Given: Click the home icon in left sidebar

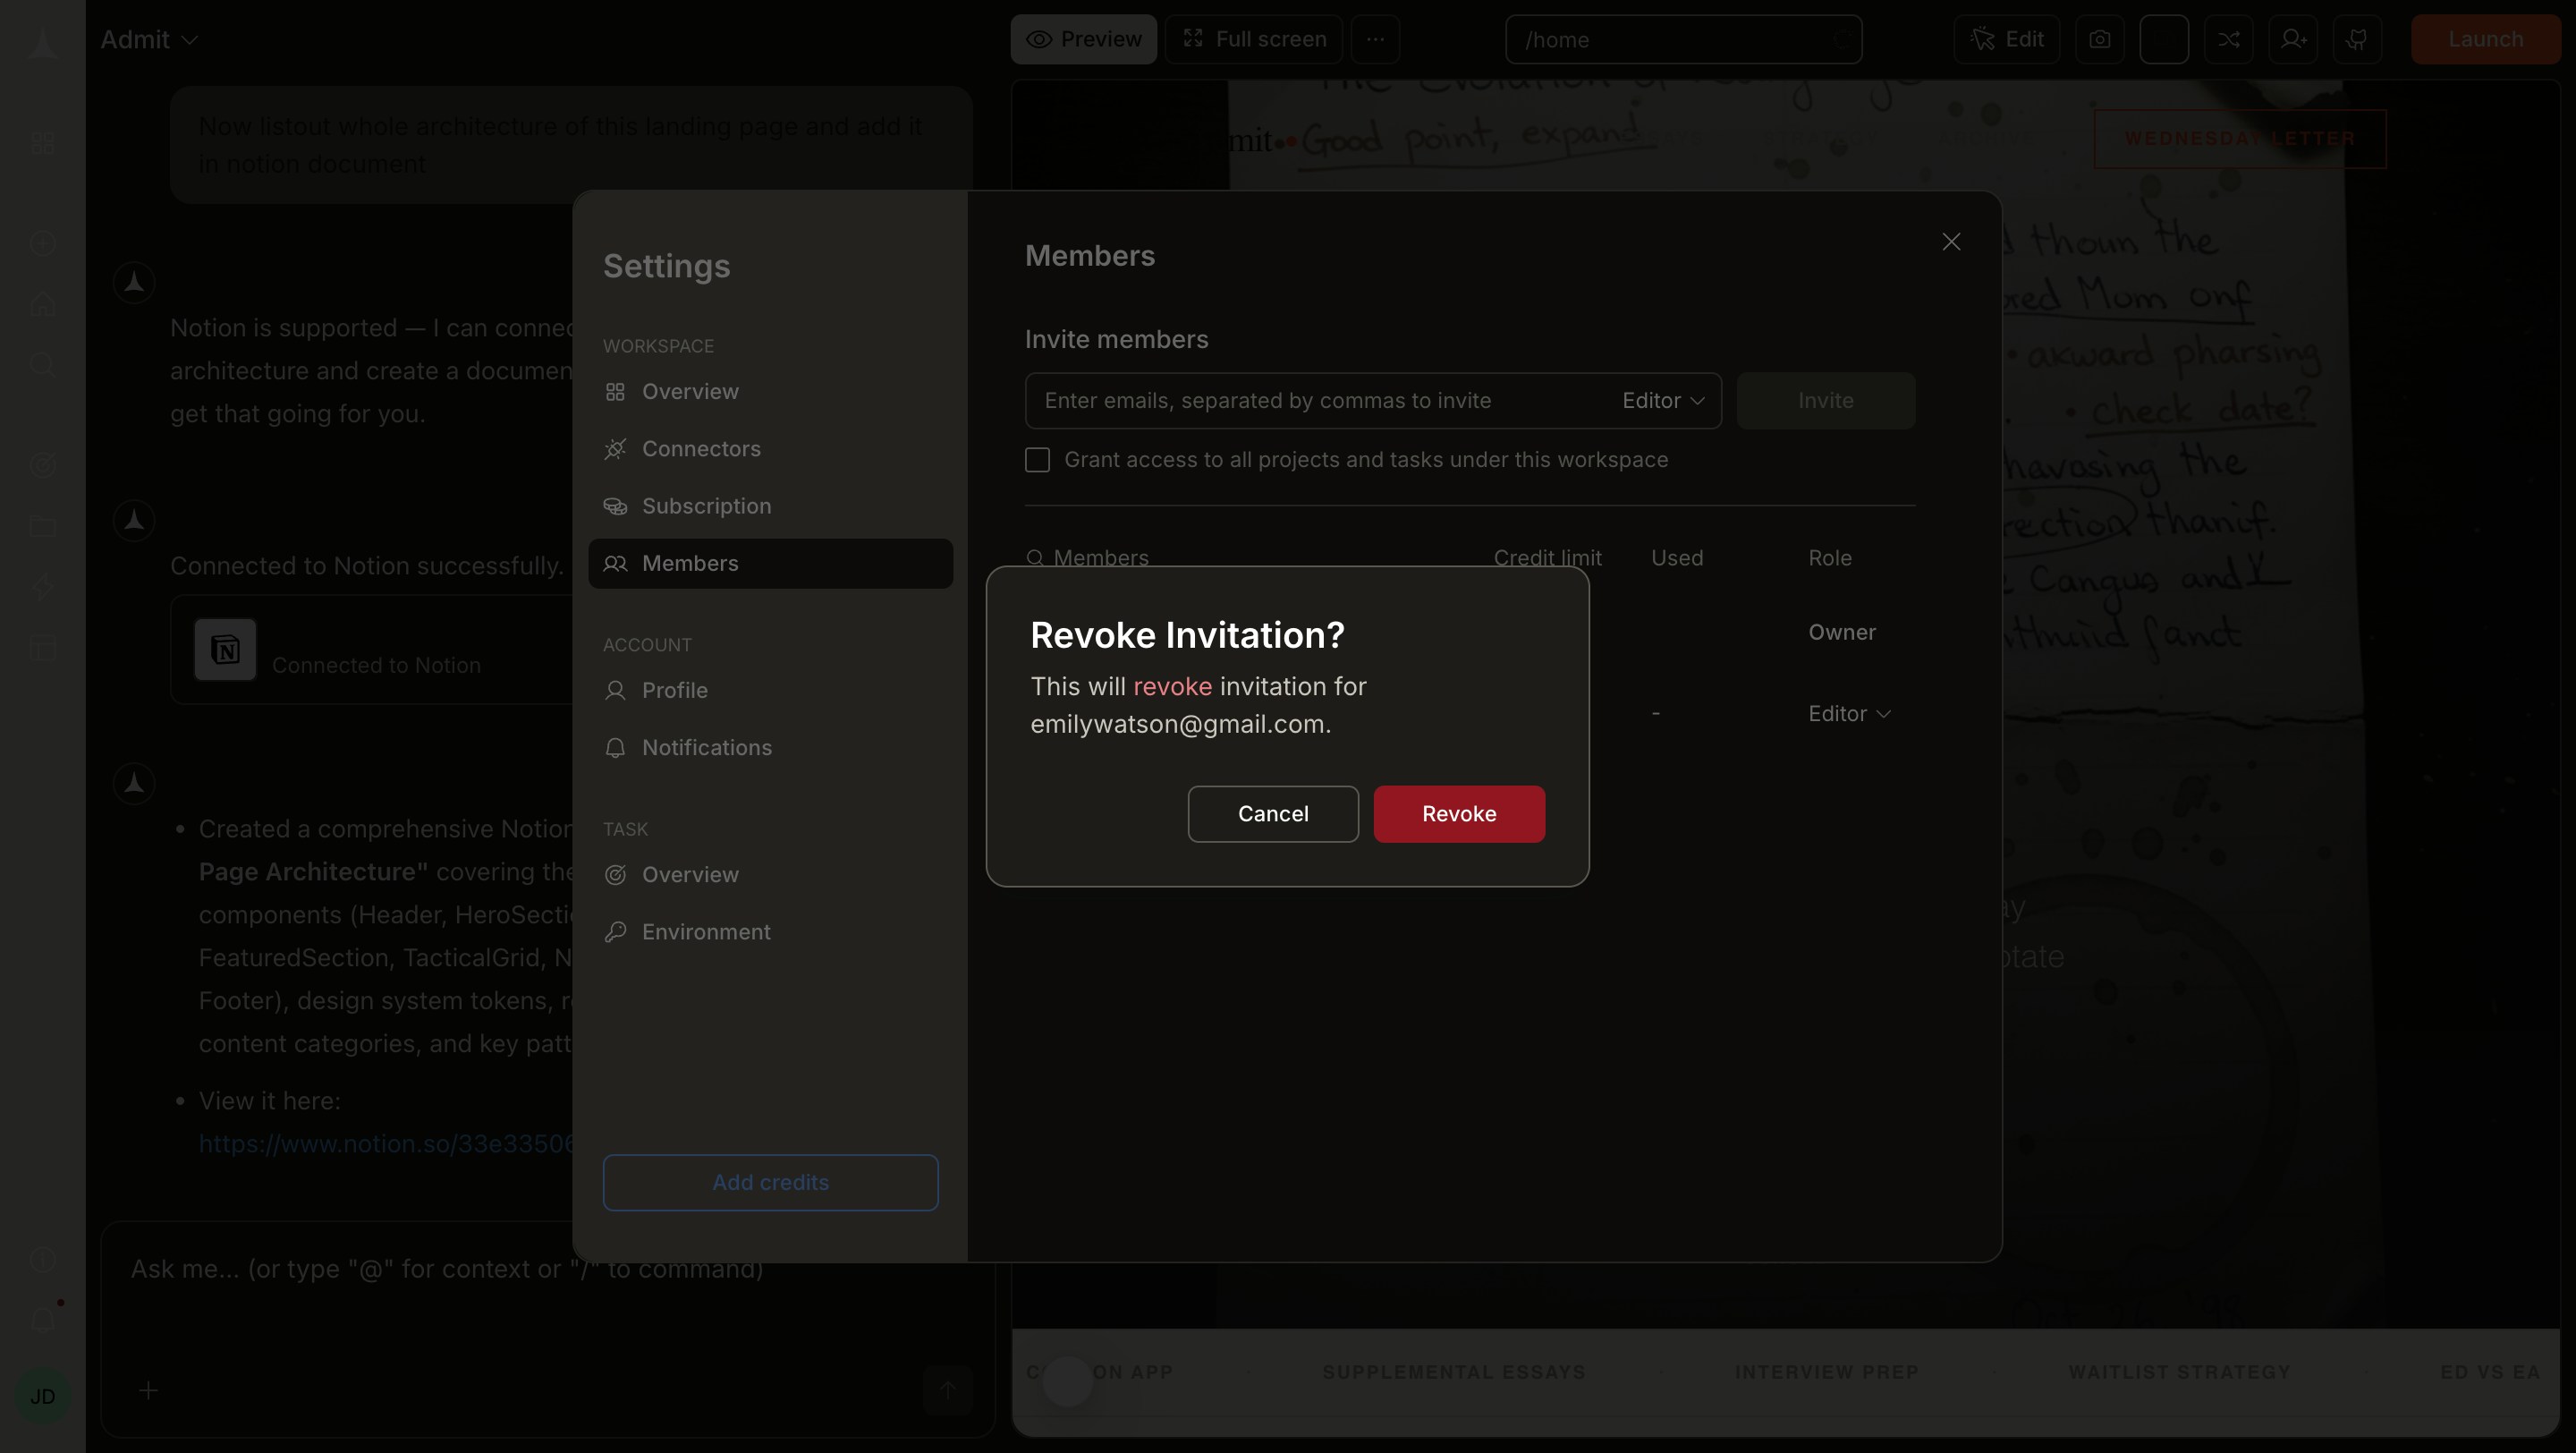Looking at the screenshot, I should click(x=42, y=303).
